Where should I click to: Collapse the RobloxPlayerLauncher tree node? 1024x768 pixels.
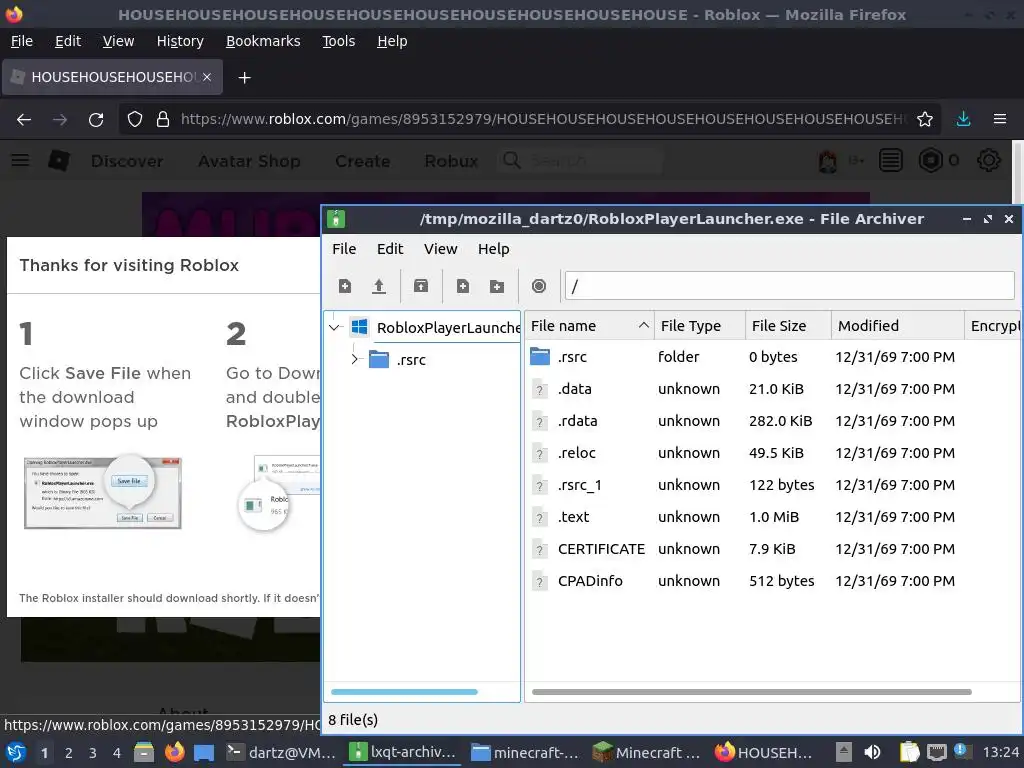tap(334, 327)
